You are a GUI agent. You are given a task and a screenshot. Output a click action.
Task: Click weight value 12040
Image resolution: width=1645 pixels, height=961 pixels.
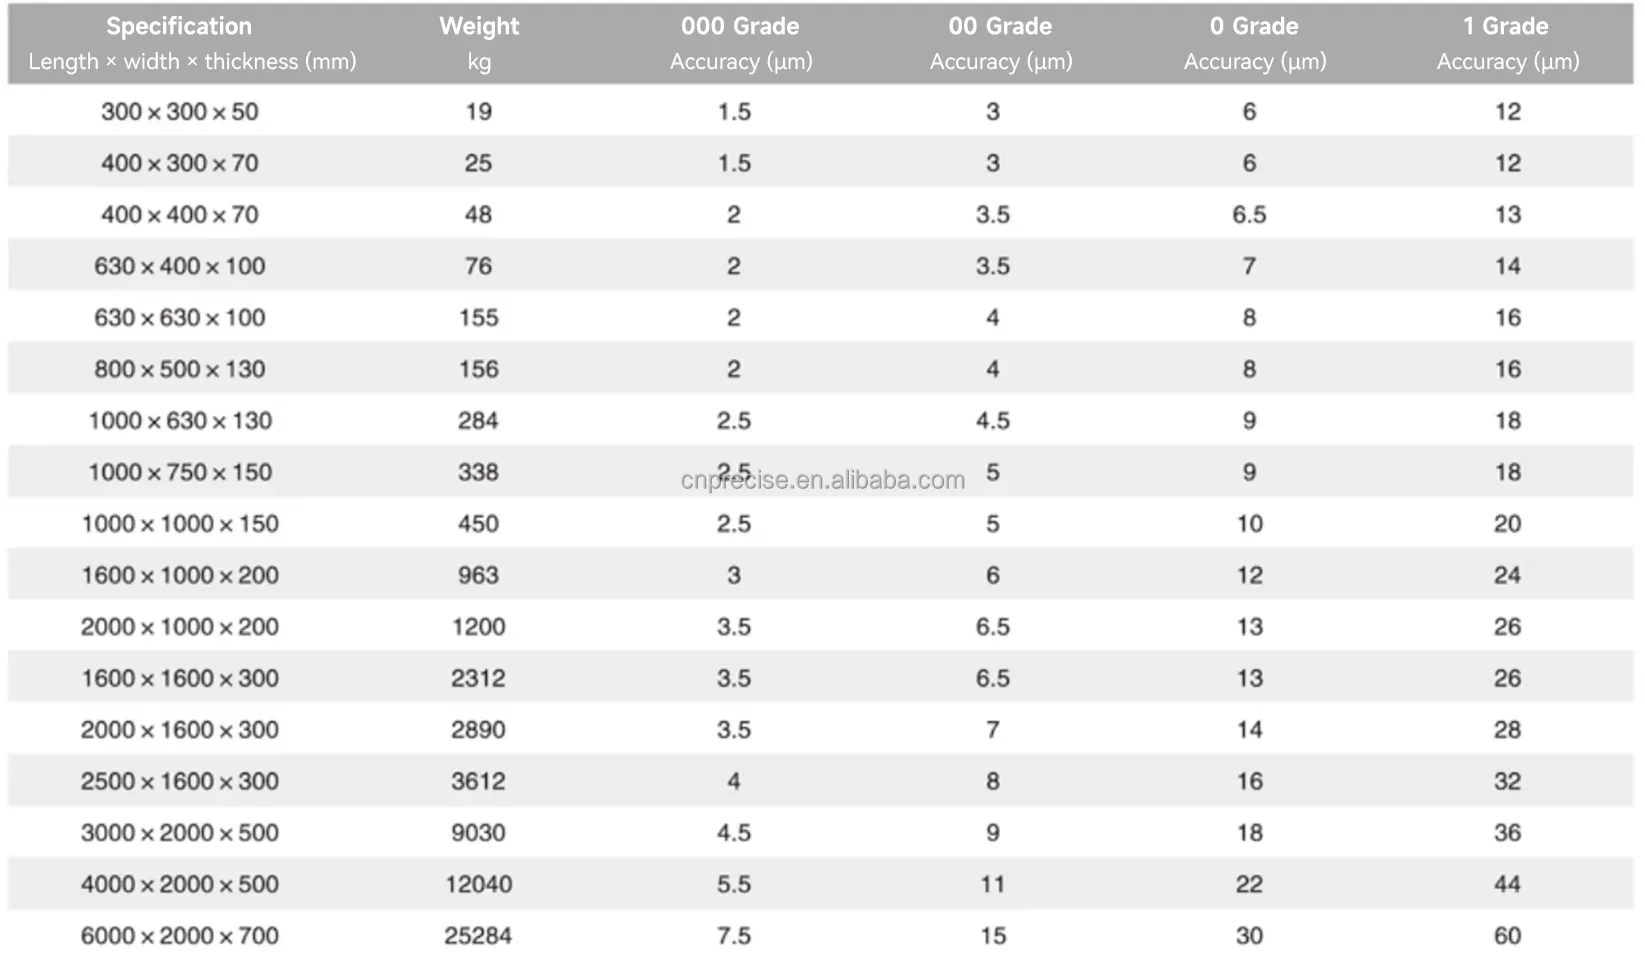click(478, 884)
